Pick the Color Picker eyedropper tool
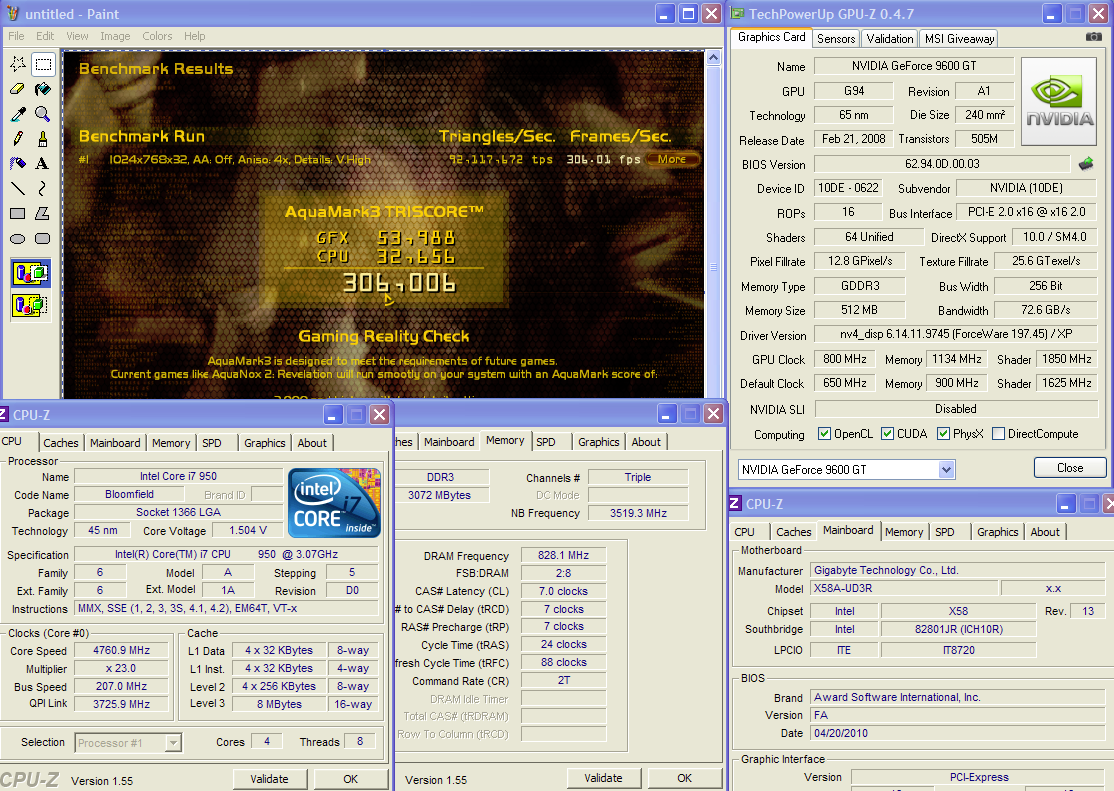This screenshot has height=791, width=1114. coord(18,114)
